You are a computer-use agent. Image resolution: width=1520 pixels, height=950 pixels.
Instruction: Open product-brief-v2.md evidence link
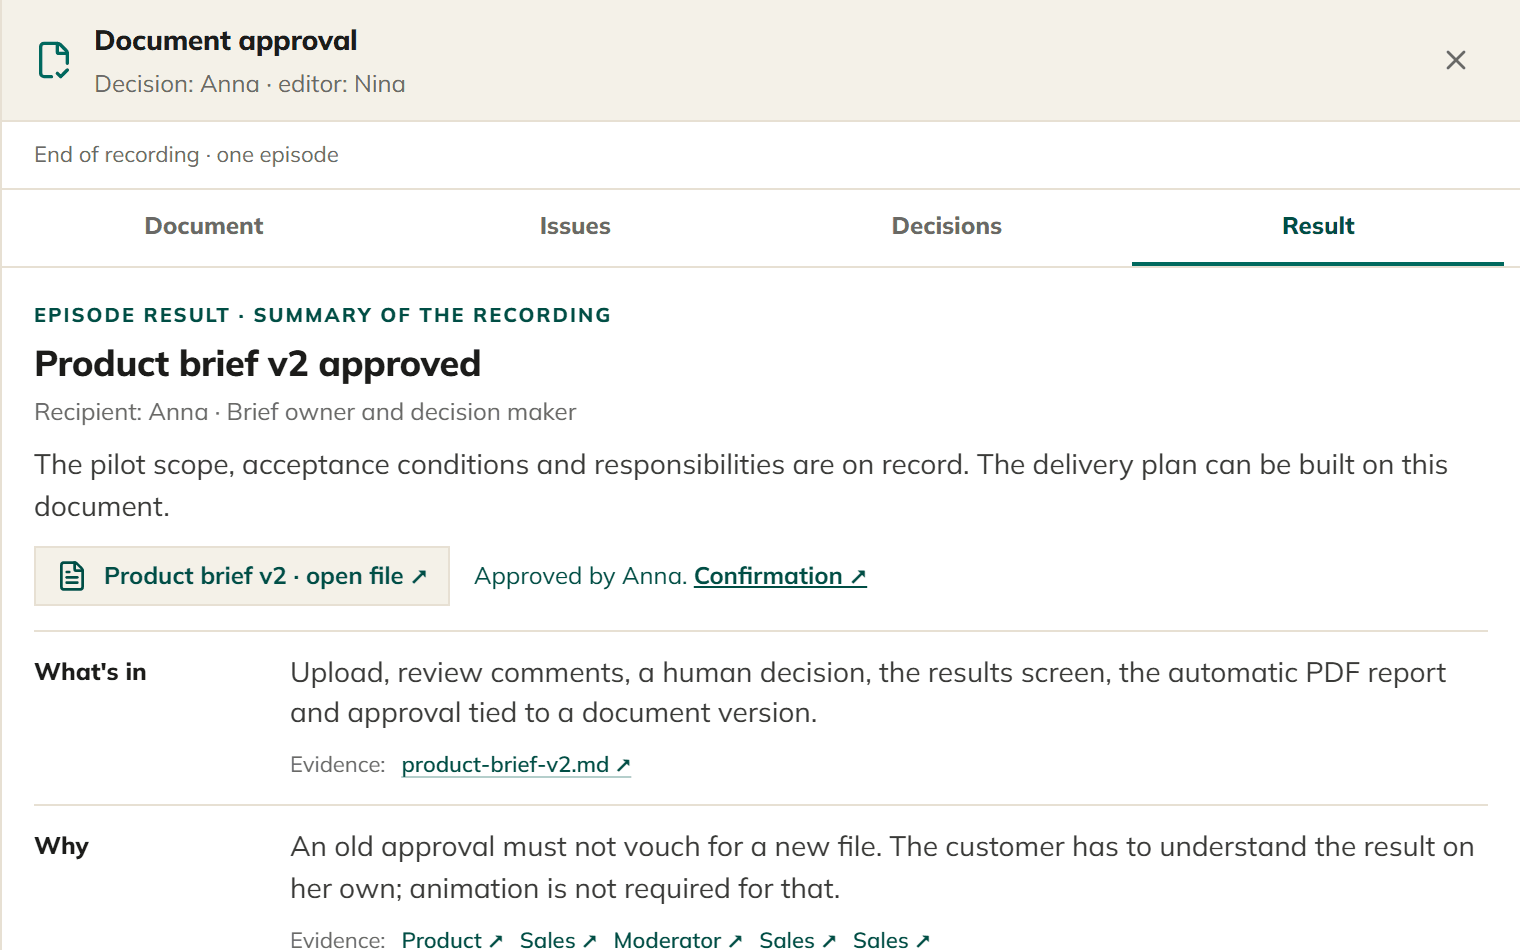coord(516,765)
